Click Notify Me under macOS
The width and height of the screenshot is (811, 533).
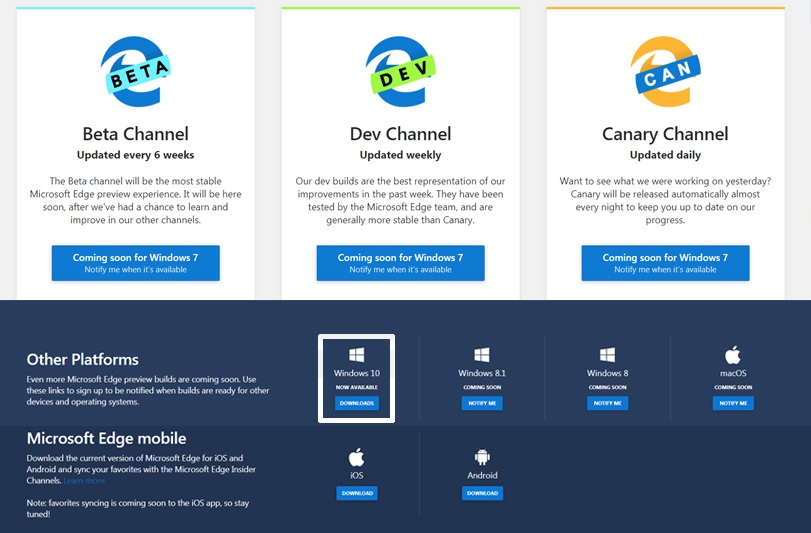coord(733,403)
